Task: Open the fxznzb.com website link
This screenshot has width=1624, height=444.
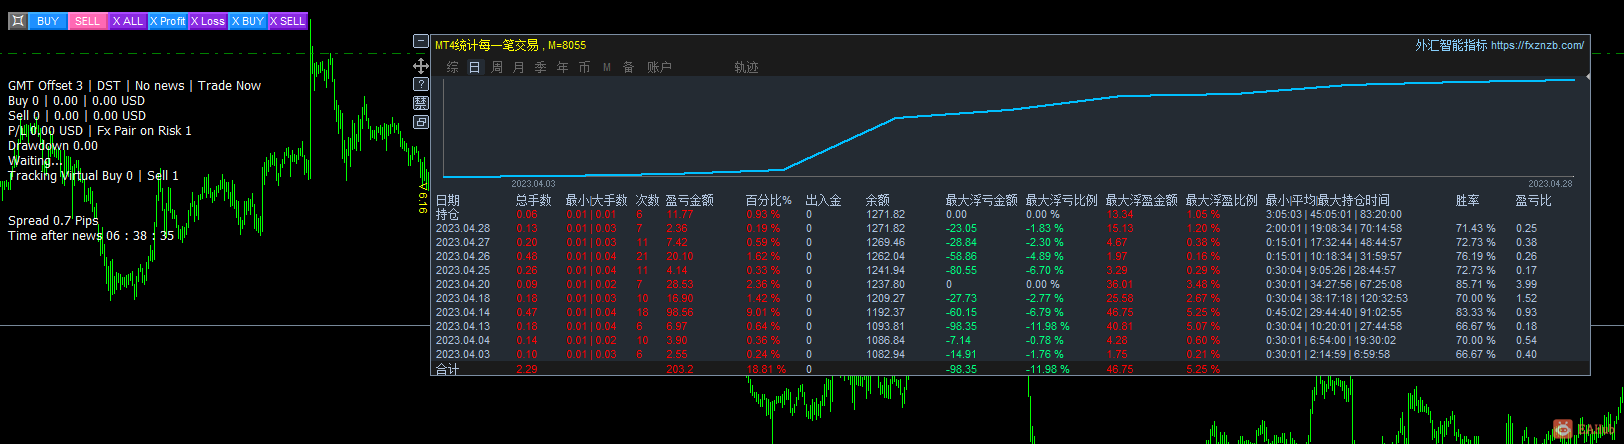Action: click(x=1537, y=45)
